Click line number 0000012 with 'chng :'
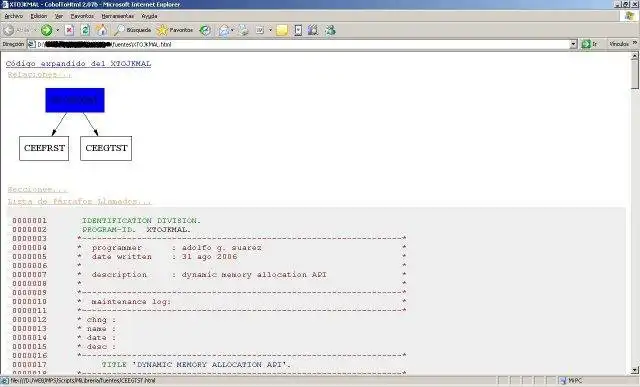The width and height of the screenshot is (640, 387). tap(29, 319)
